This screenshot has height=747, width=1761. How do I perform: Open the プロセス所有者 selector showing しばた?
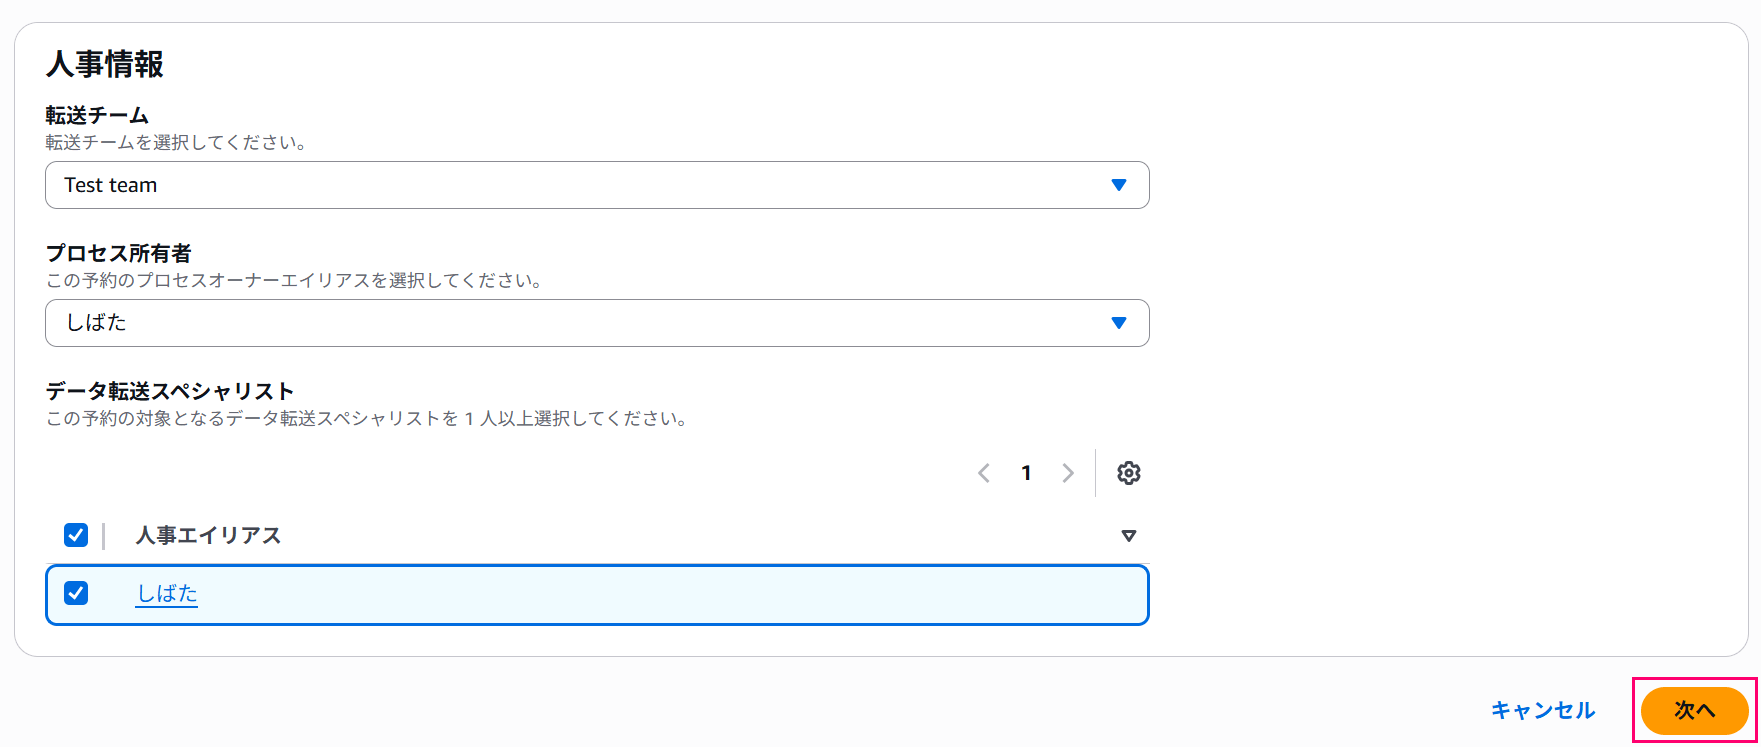click(x=596, y=323)
